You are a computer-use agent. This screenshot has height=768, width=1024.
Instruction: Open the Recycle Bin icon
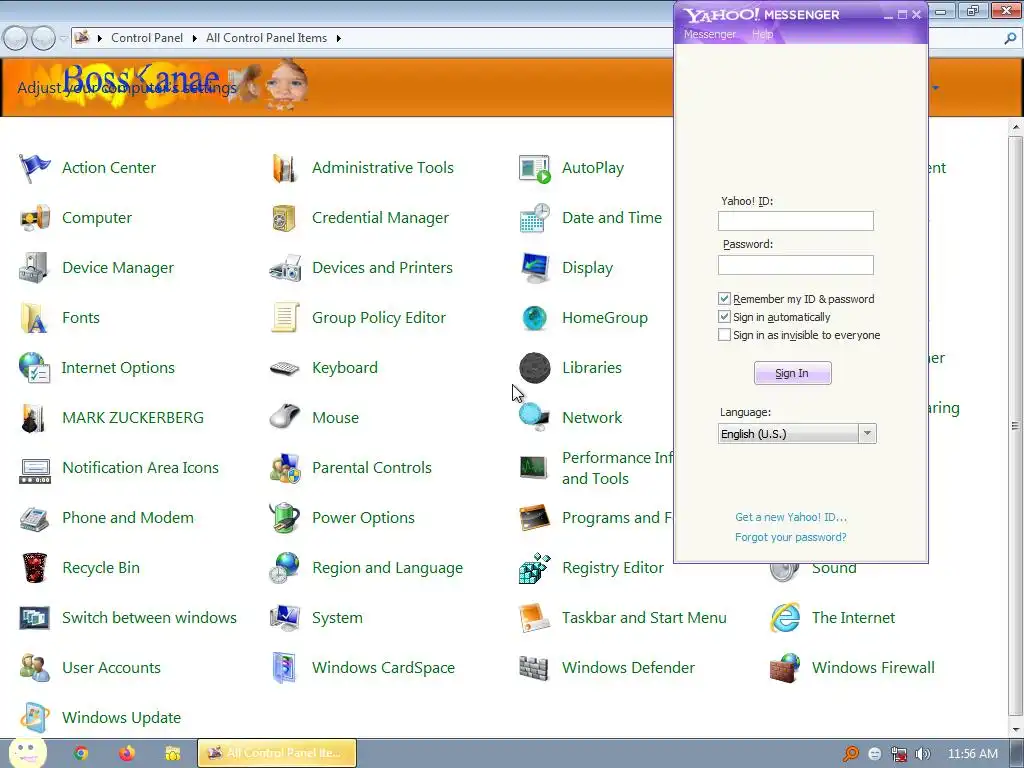(35, 568)
